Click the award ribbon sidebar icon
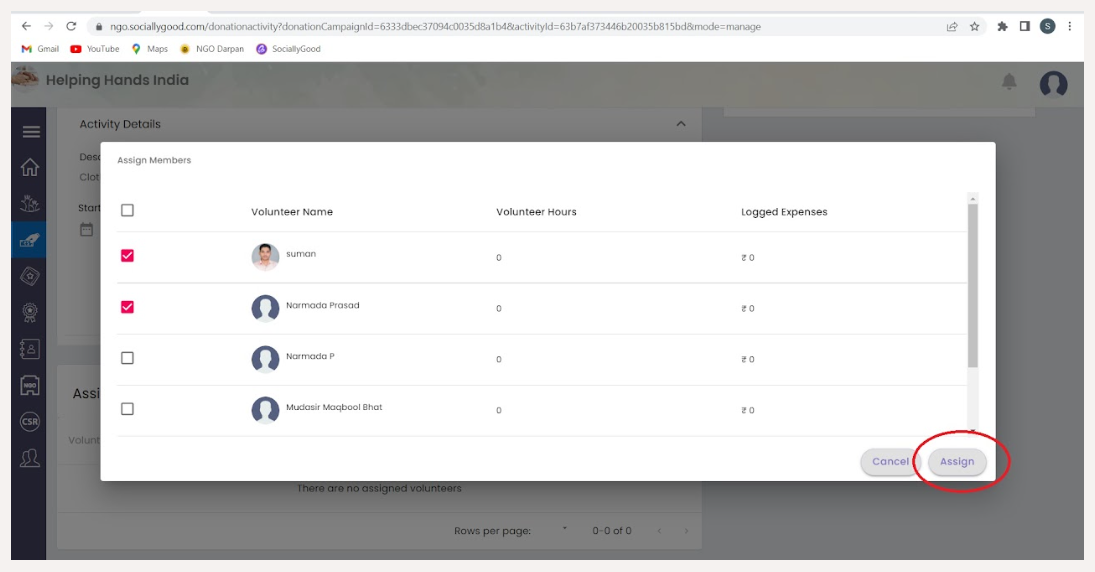 pyautogui.click(x=30, y=312)
